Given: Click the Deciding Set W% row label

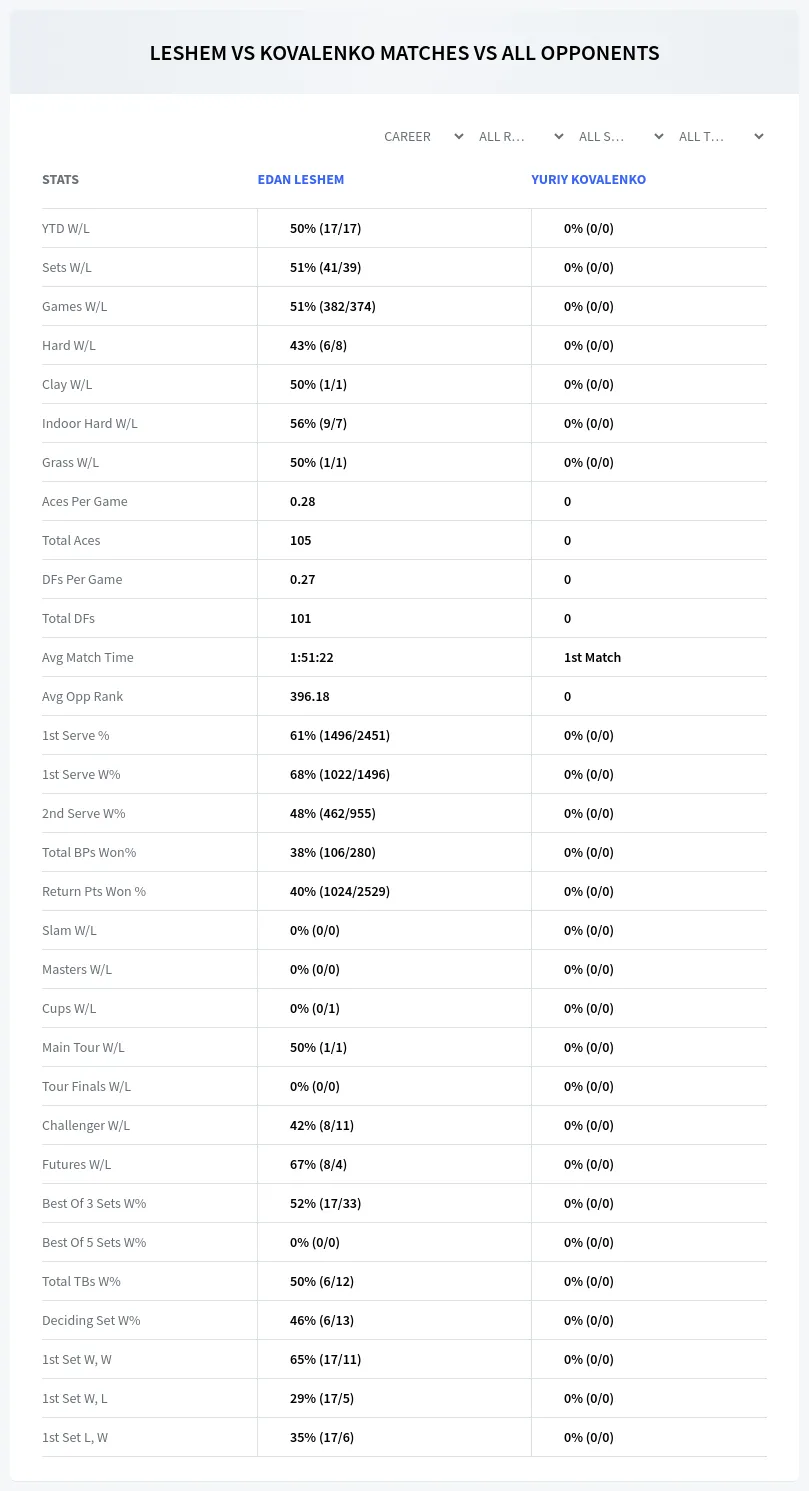Looking at the screenshot, I should 91,1320.
